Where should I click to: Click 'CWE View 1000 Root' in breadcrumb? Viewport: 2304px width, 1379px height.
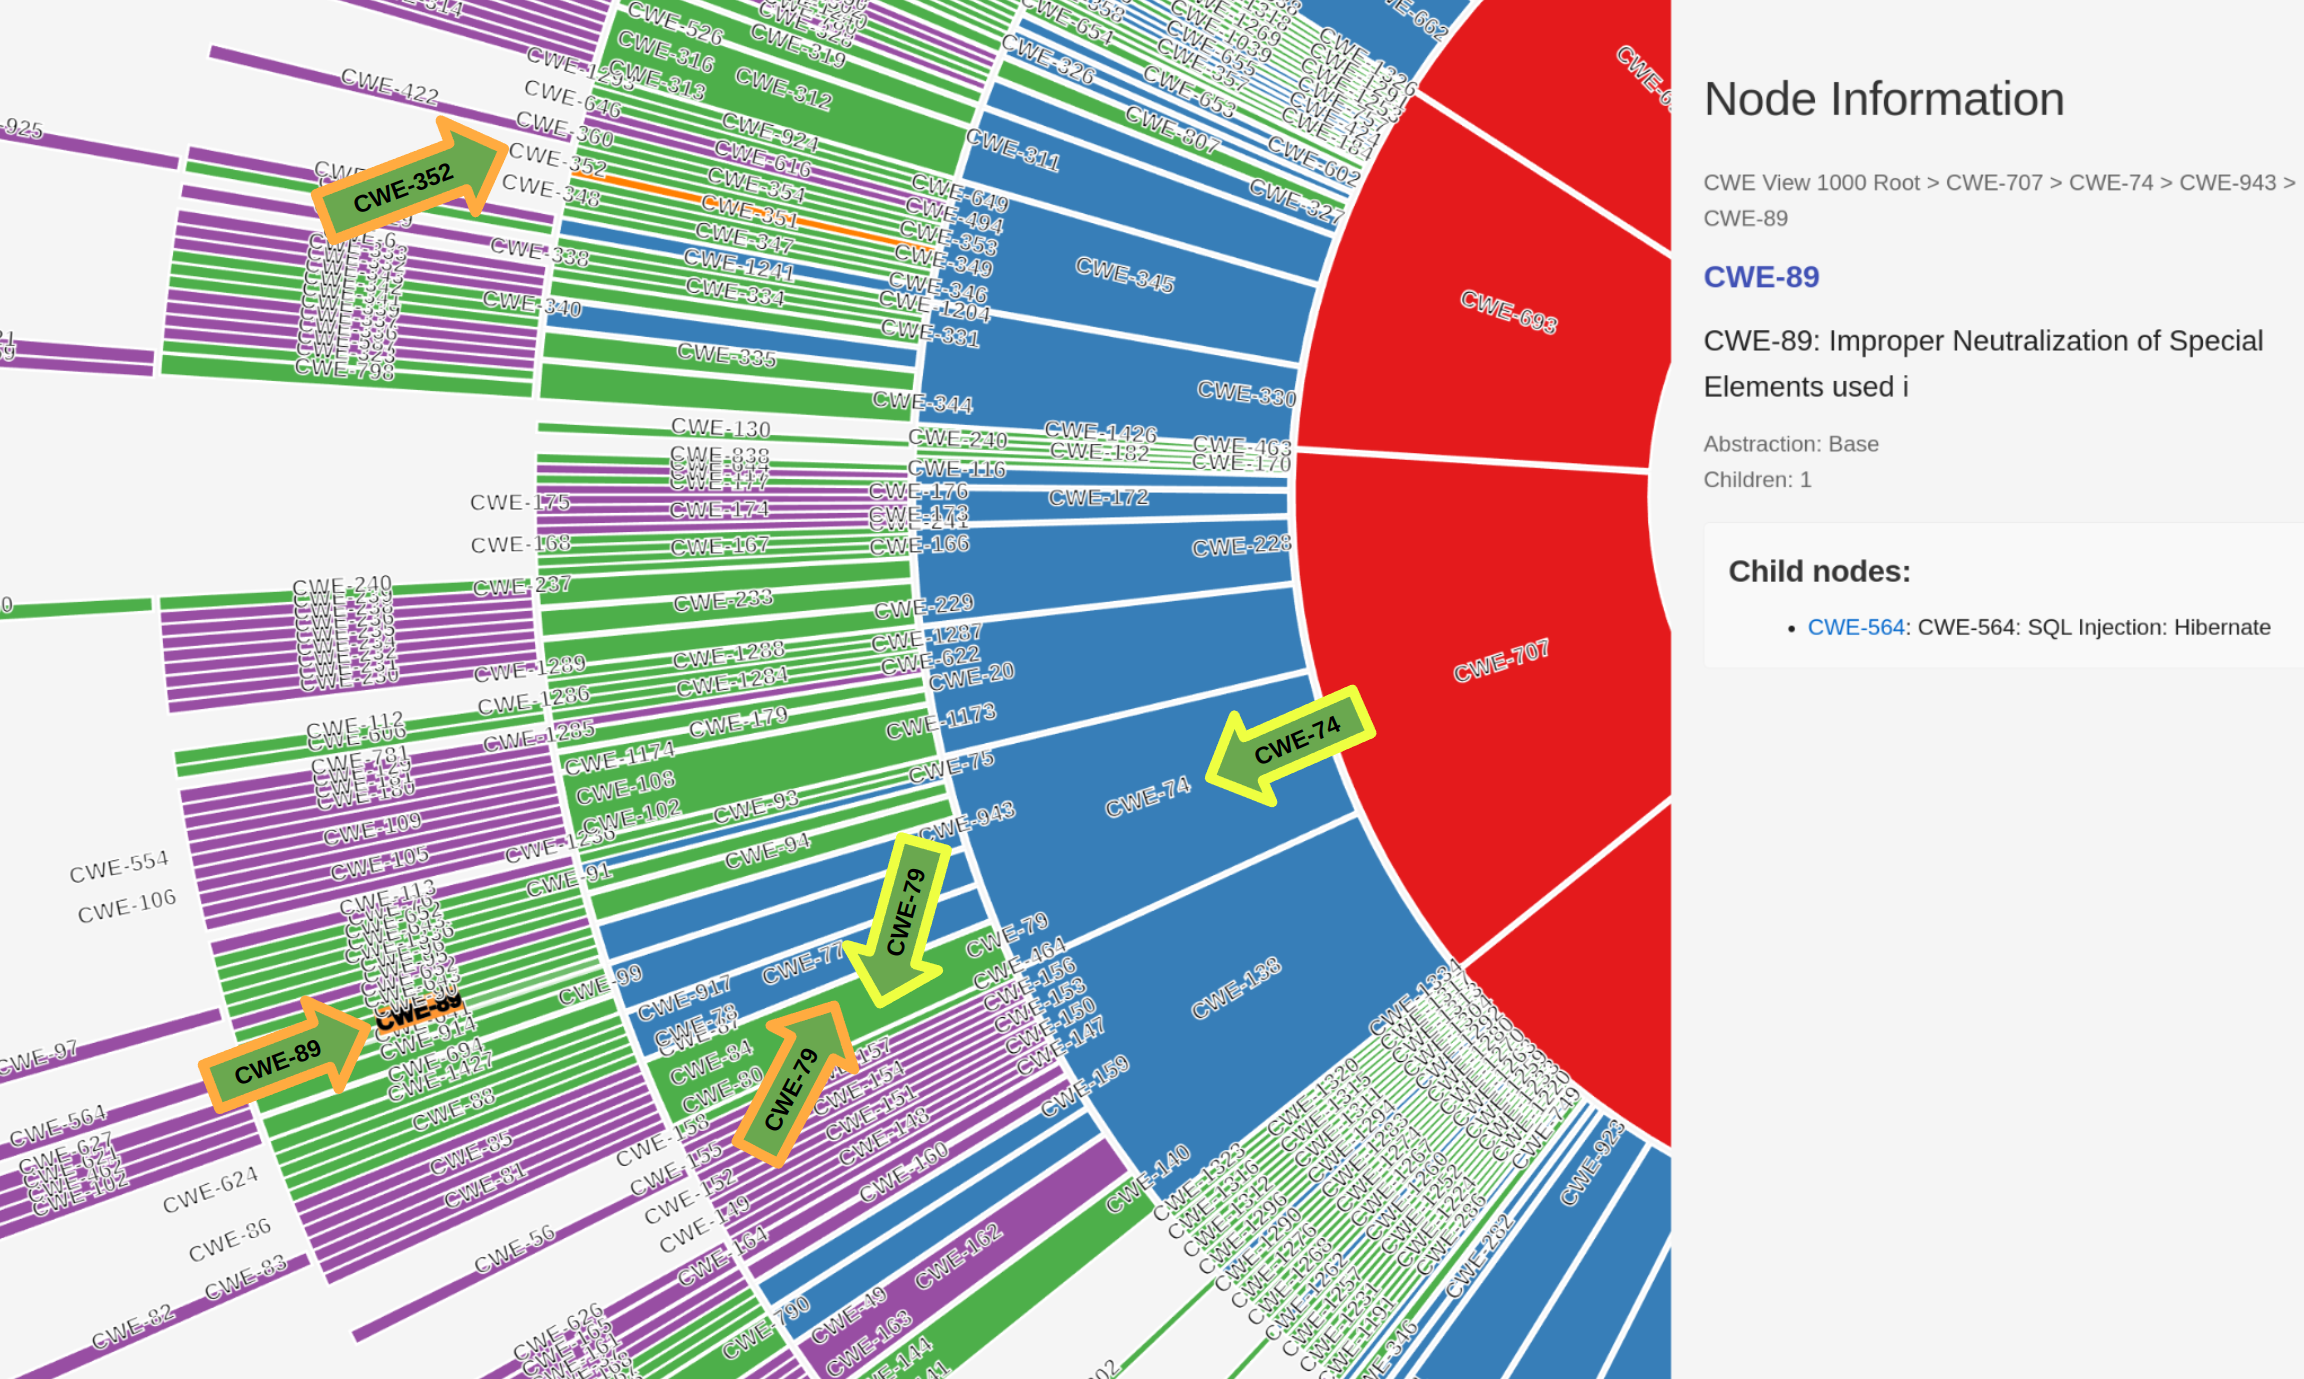pos(1811,182)
